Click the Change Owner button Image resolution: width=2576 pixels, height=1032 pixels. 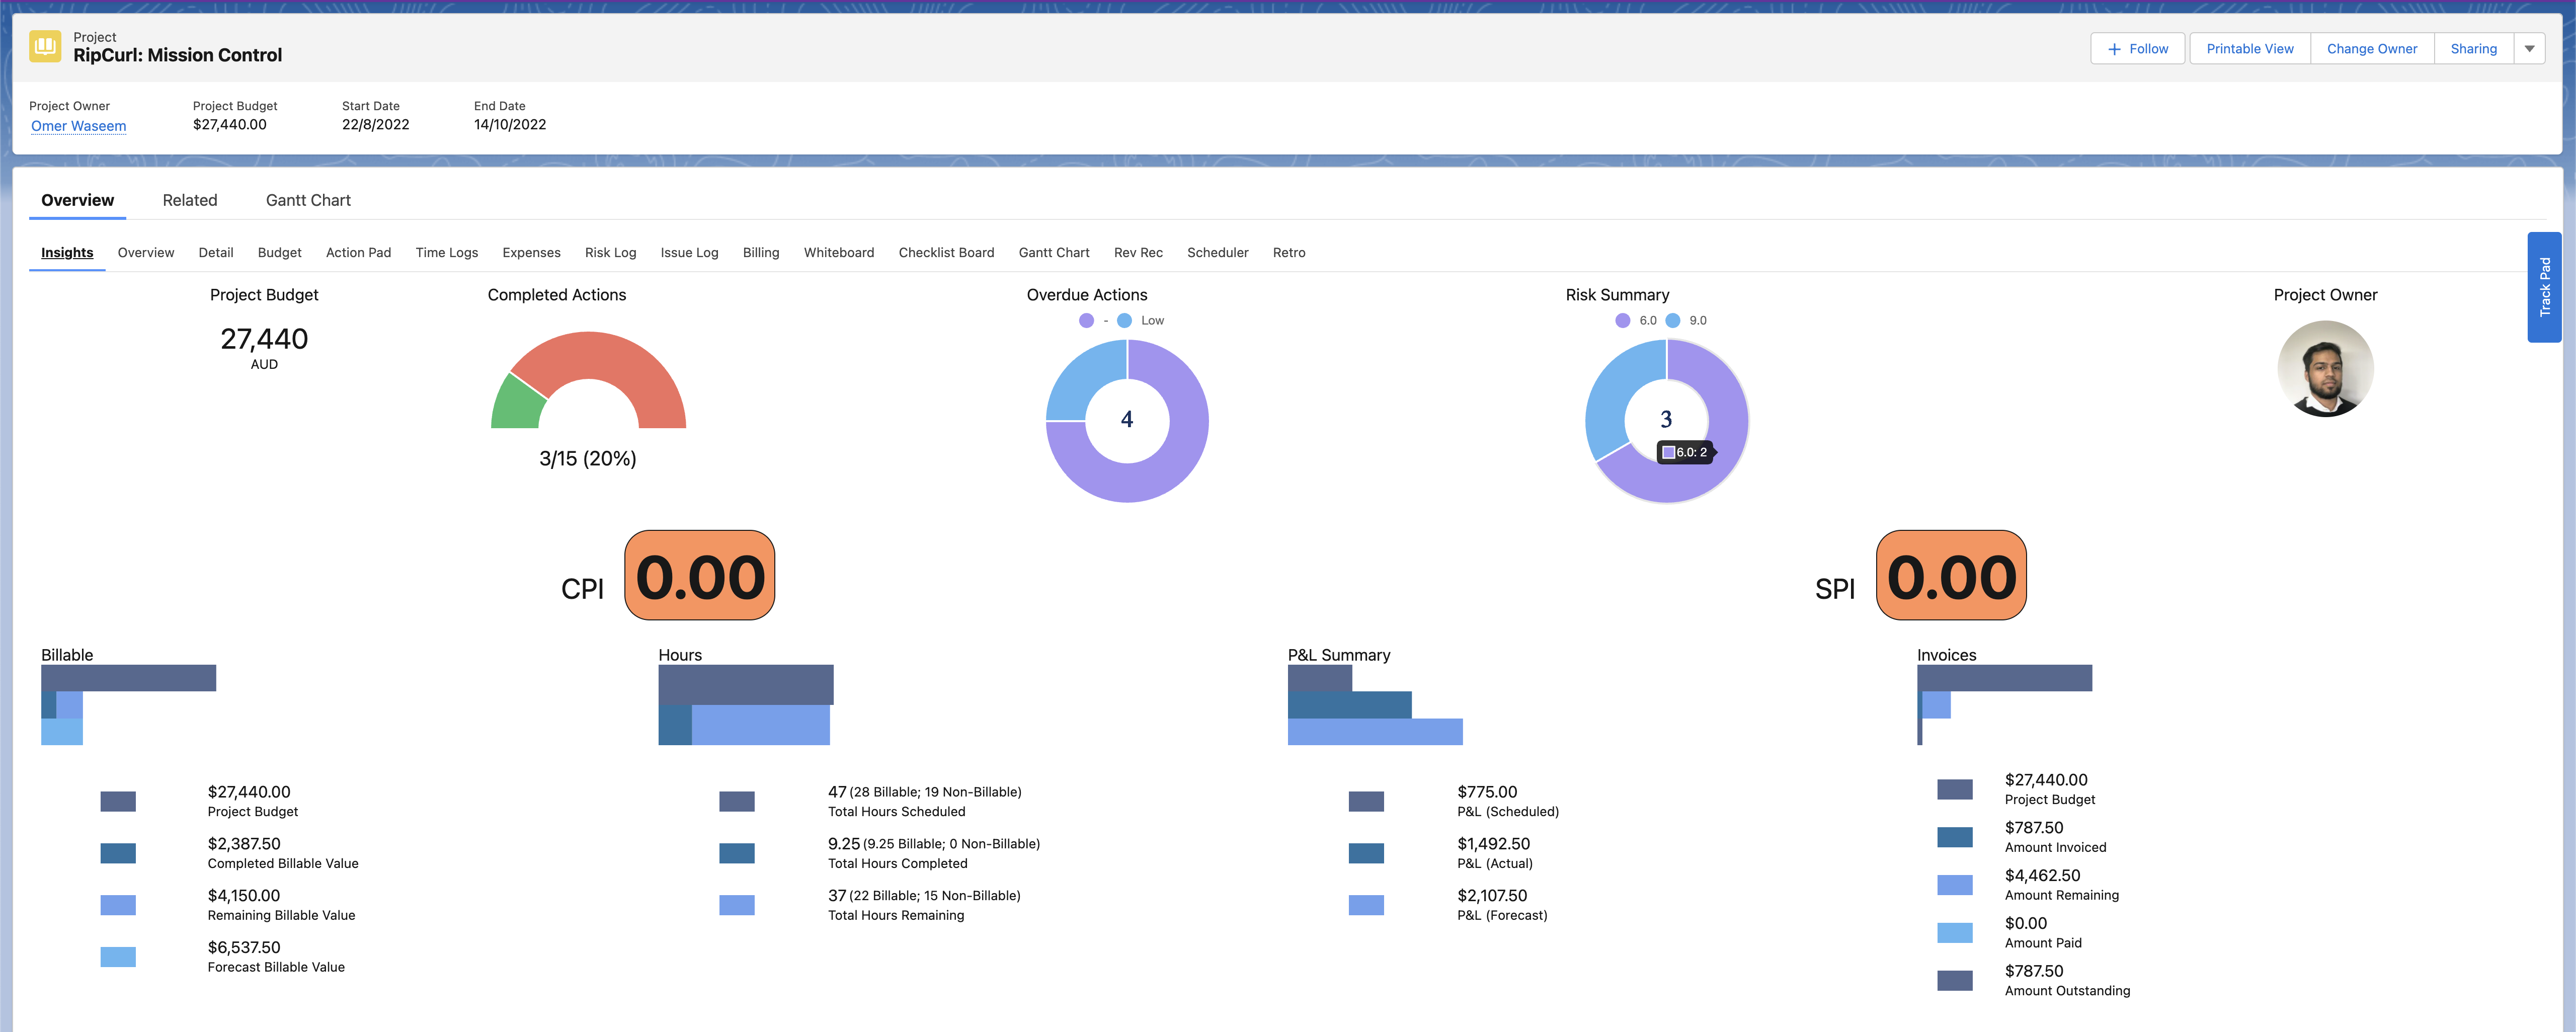pyautogui.click(x=2371, y=48)
